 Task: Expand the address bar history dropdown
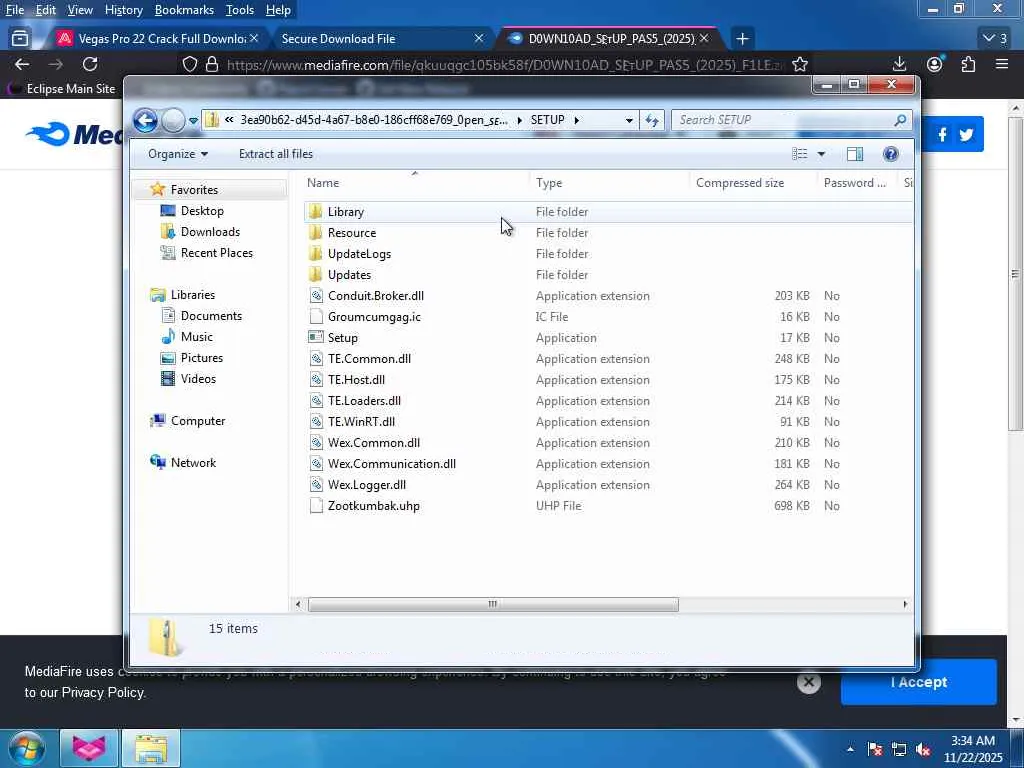(x=629, y=120)
